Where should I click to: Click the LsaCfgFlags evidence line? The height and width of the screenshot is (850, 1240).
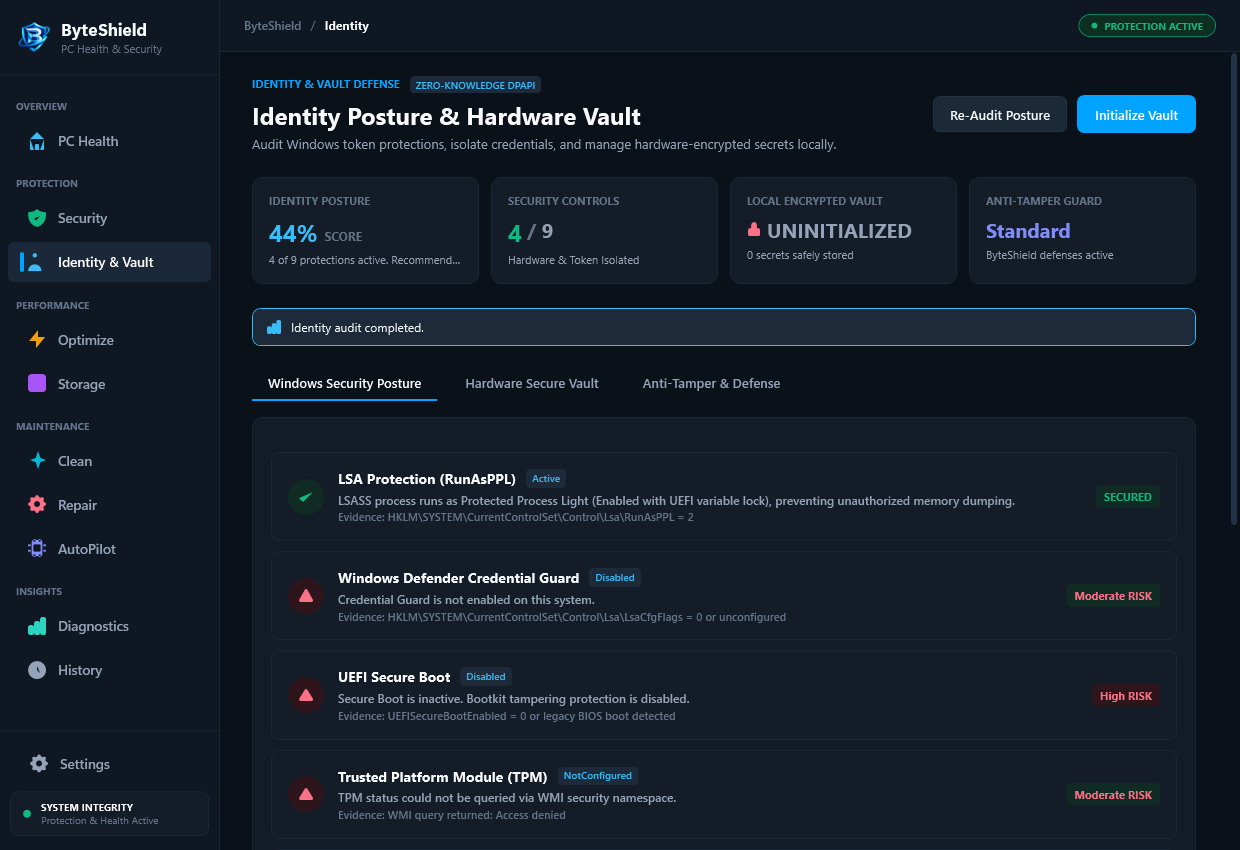[562, 617]
